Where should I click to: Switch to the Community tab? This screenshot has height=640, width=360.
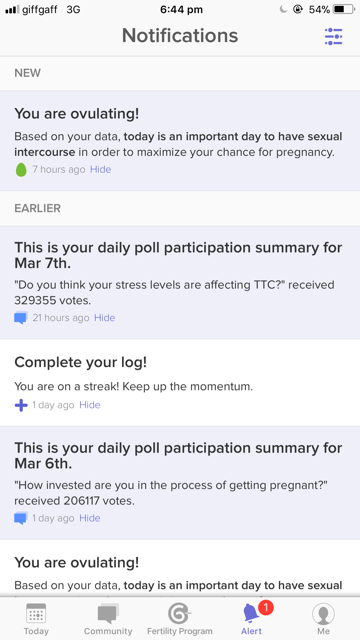coord(108,619)
